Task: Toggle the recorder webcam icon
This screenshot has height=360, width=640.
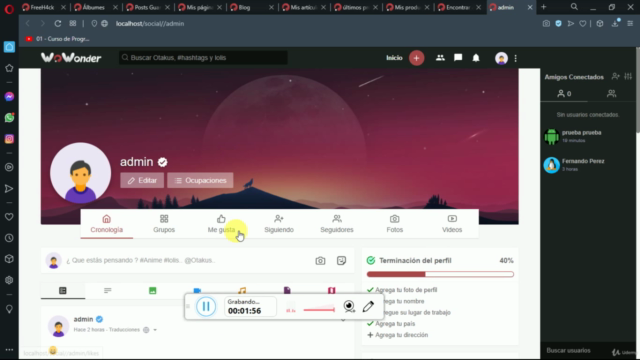Action: (349, 307)
